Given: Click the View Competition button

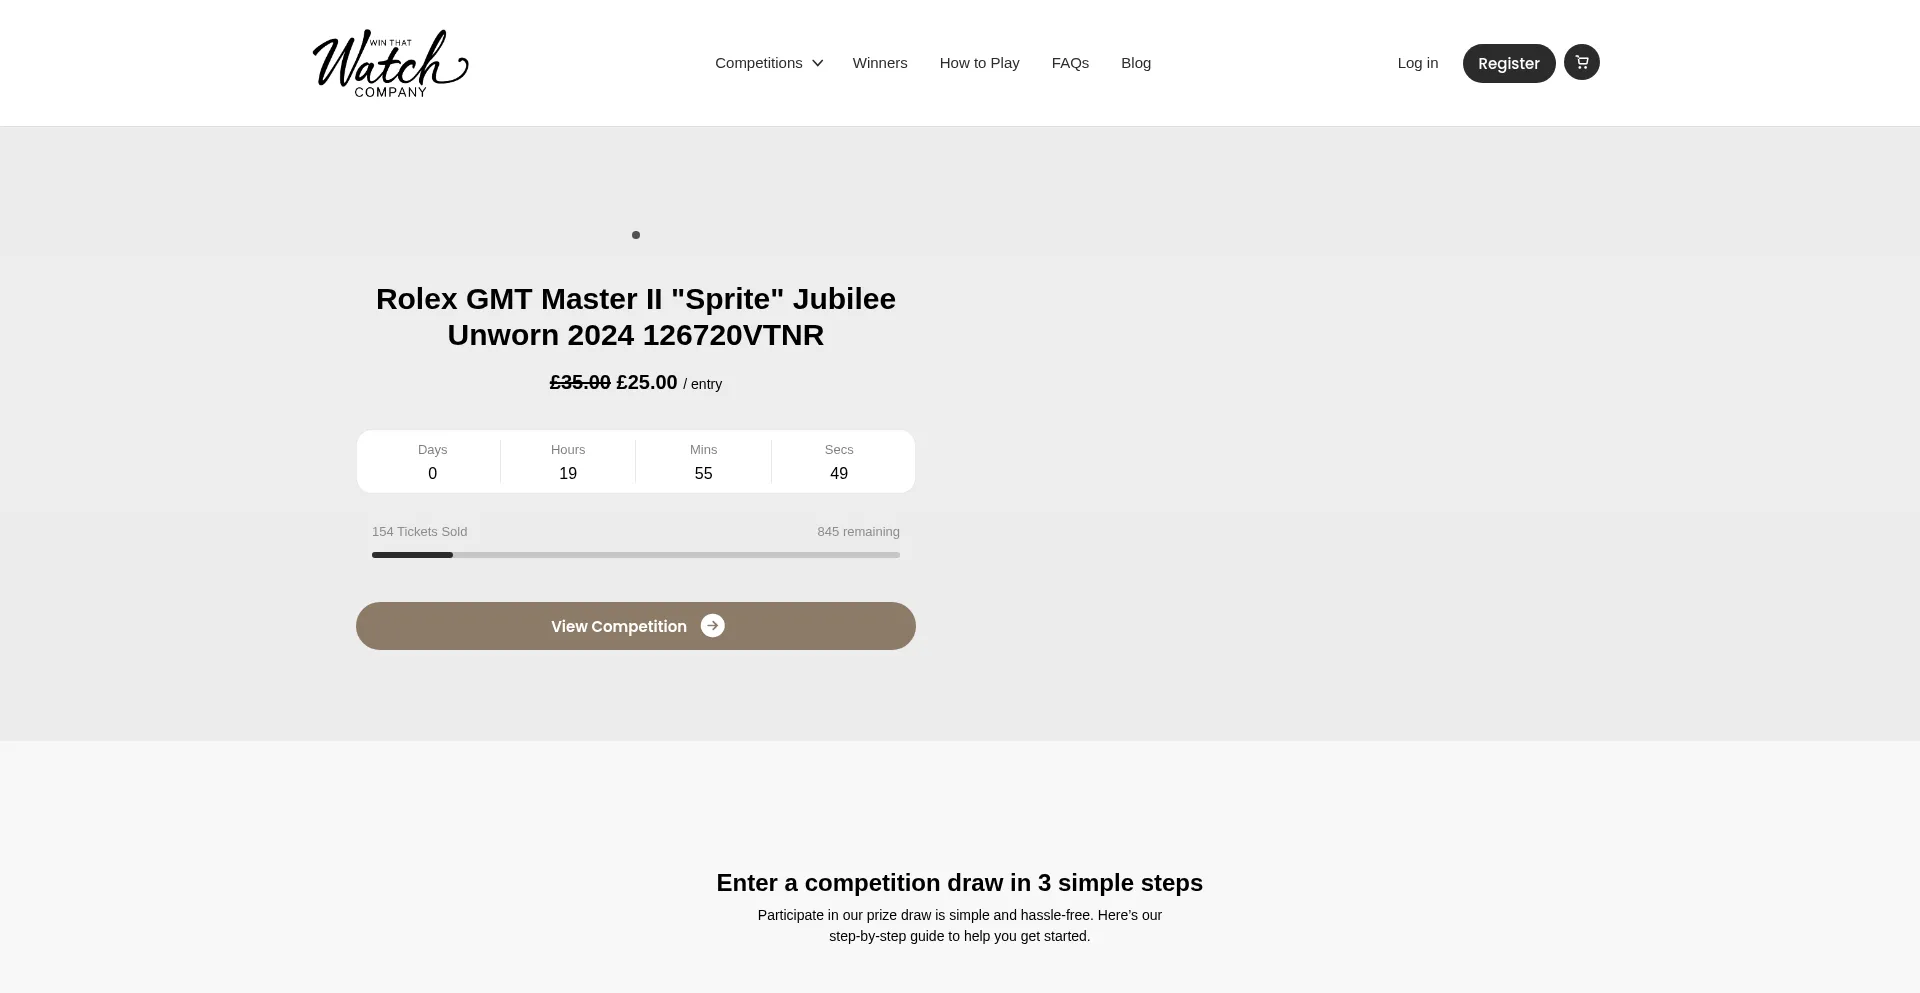Looking at the screenshot, I should (x=636, y=626).
